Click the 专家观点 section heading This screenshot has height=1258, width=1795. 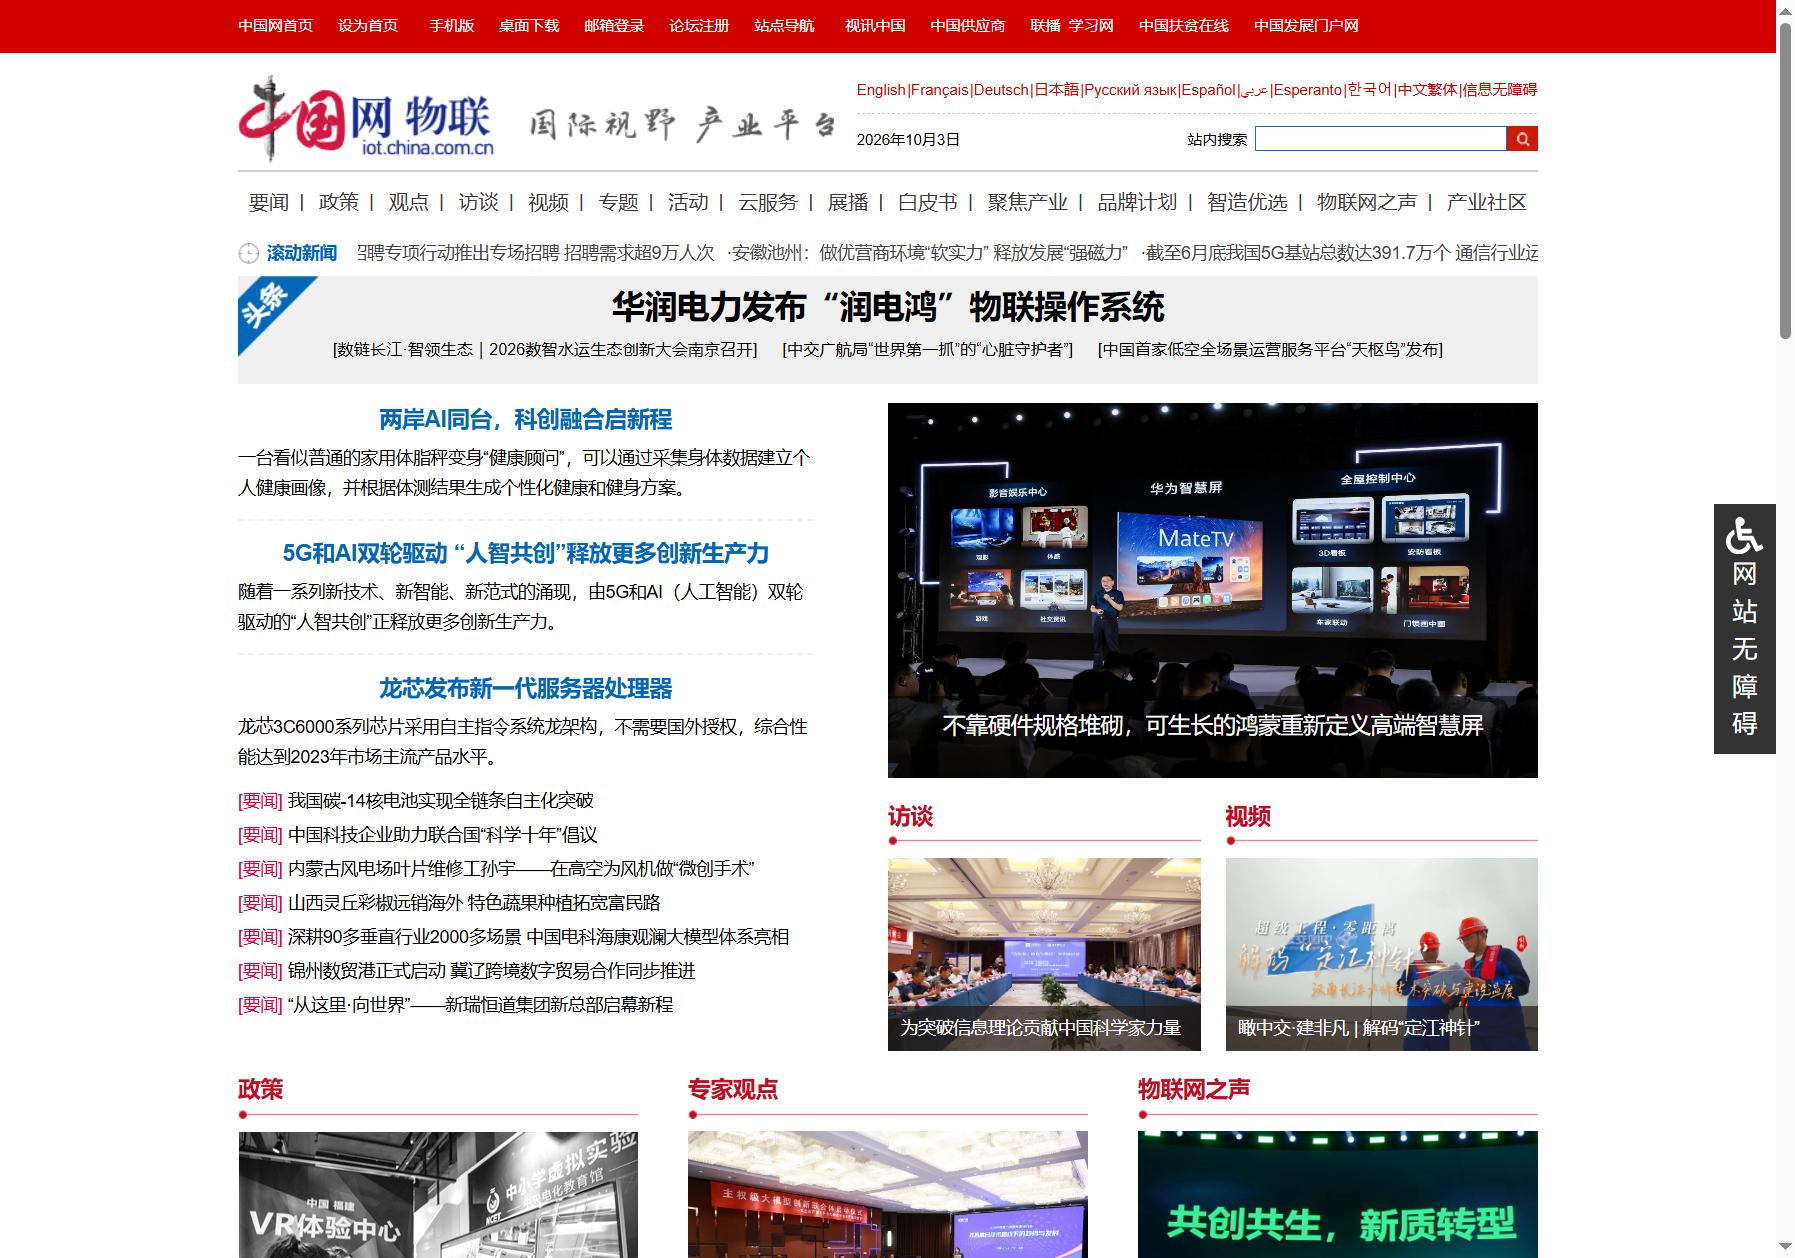tap(733, 1089)
